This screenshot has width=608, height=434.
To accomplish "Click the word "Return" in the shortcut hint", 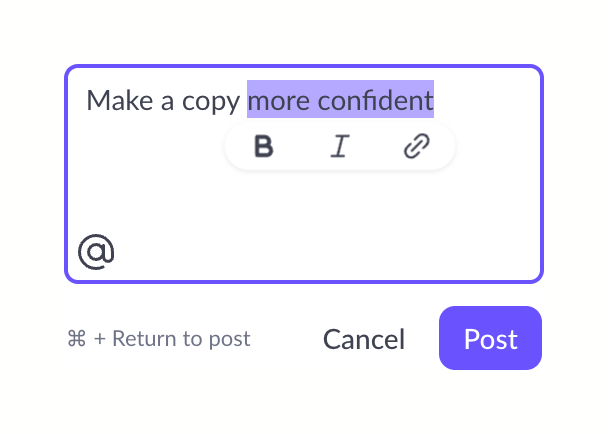I will [147, 339].
